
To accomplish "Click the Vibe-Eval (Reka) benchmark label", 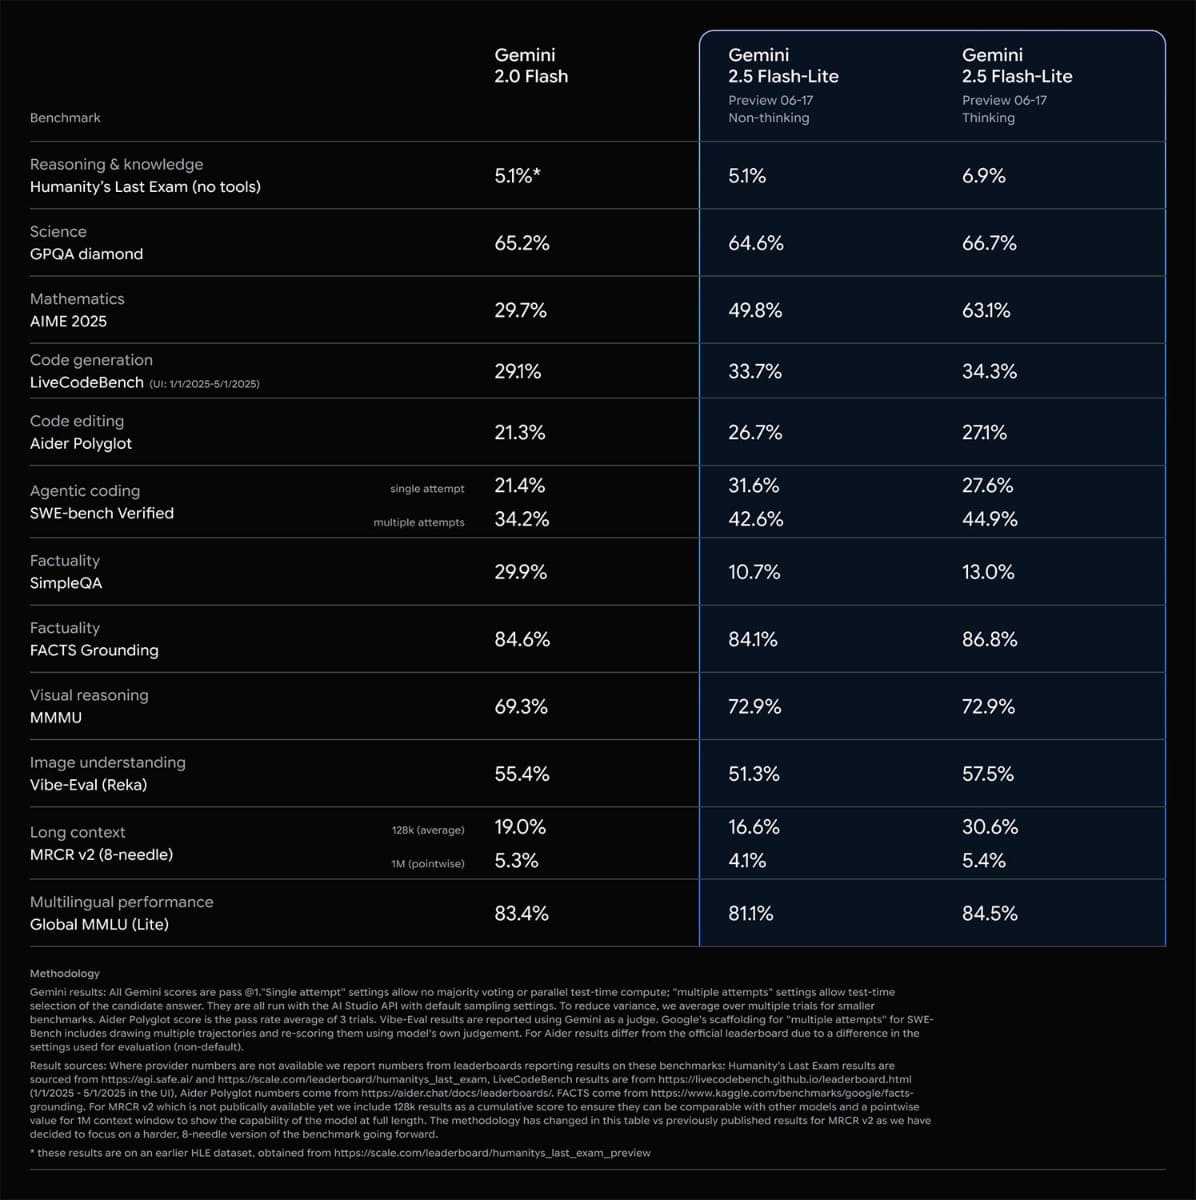I will pyautogui.click(x=88, y=785).
